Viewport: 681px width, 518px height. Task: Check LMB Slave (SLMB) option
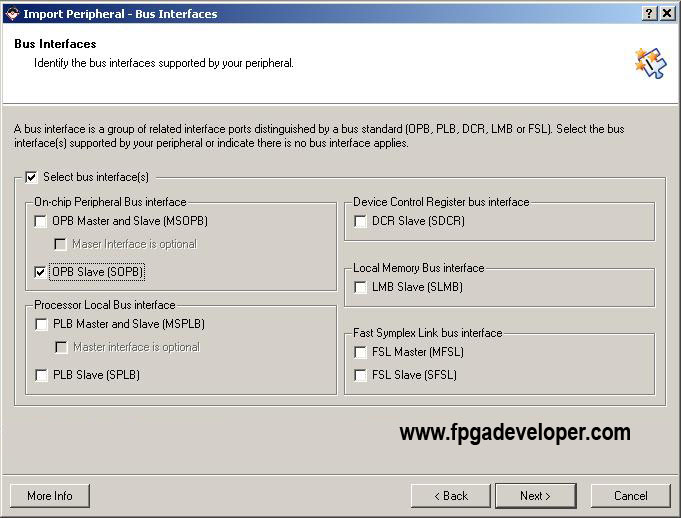pyautogui.click(x=360, y=287)
